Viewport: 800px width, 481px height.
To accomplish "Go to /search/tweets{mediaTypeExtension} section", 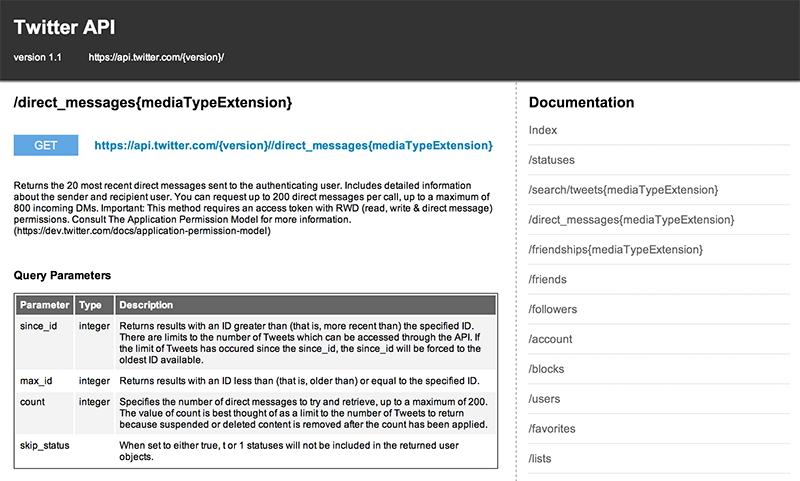I will click(623, 190).
